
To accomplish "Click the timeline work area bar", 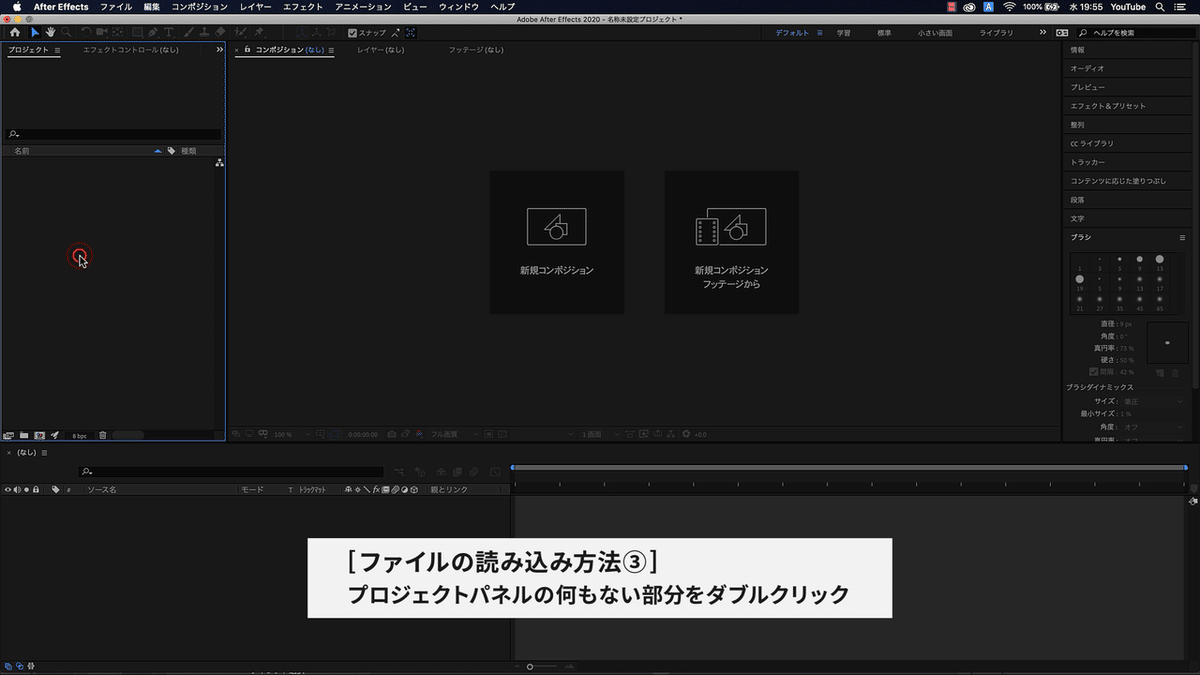I will click(x=849, y=467).
